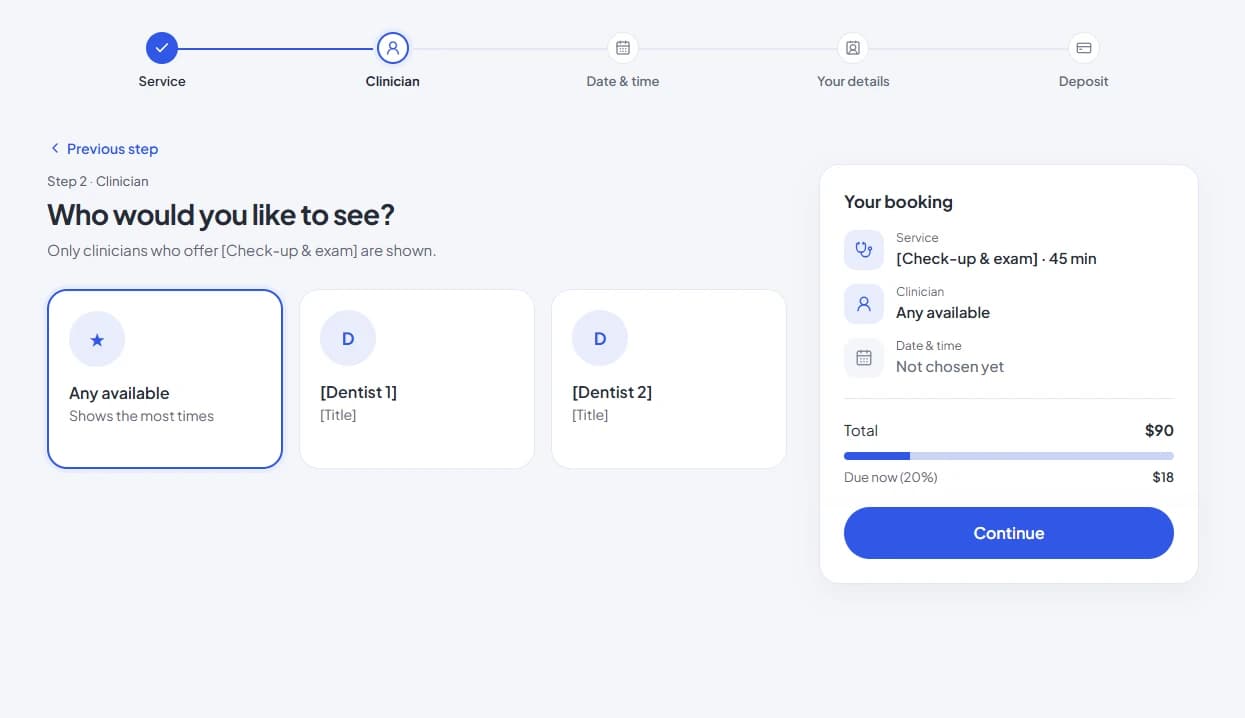Image resolution: width=1245 pixels, height=718 pixels.
Task: Click the stethoscope Service icon in booking summary
Action: click(x=864, y=250)
